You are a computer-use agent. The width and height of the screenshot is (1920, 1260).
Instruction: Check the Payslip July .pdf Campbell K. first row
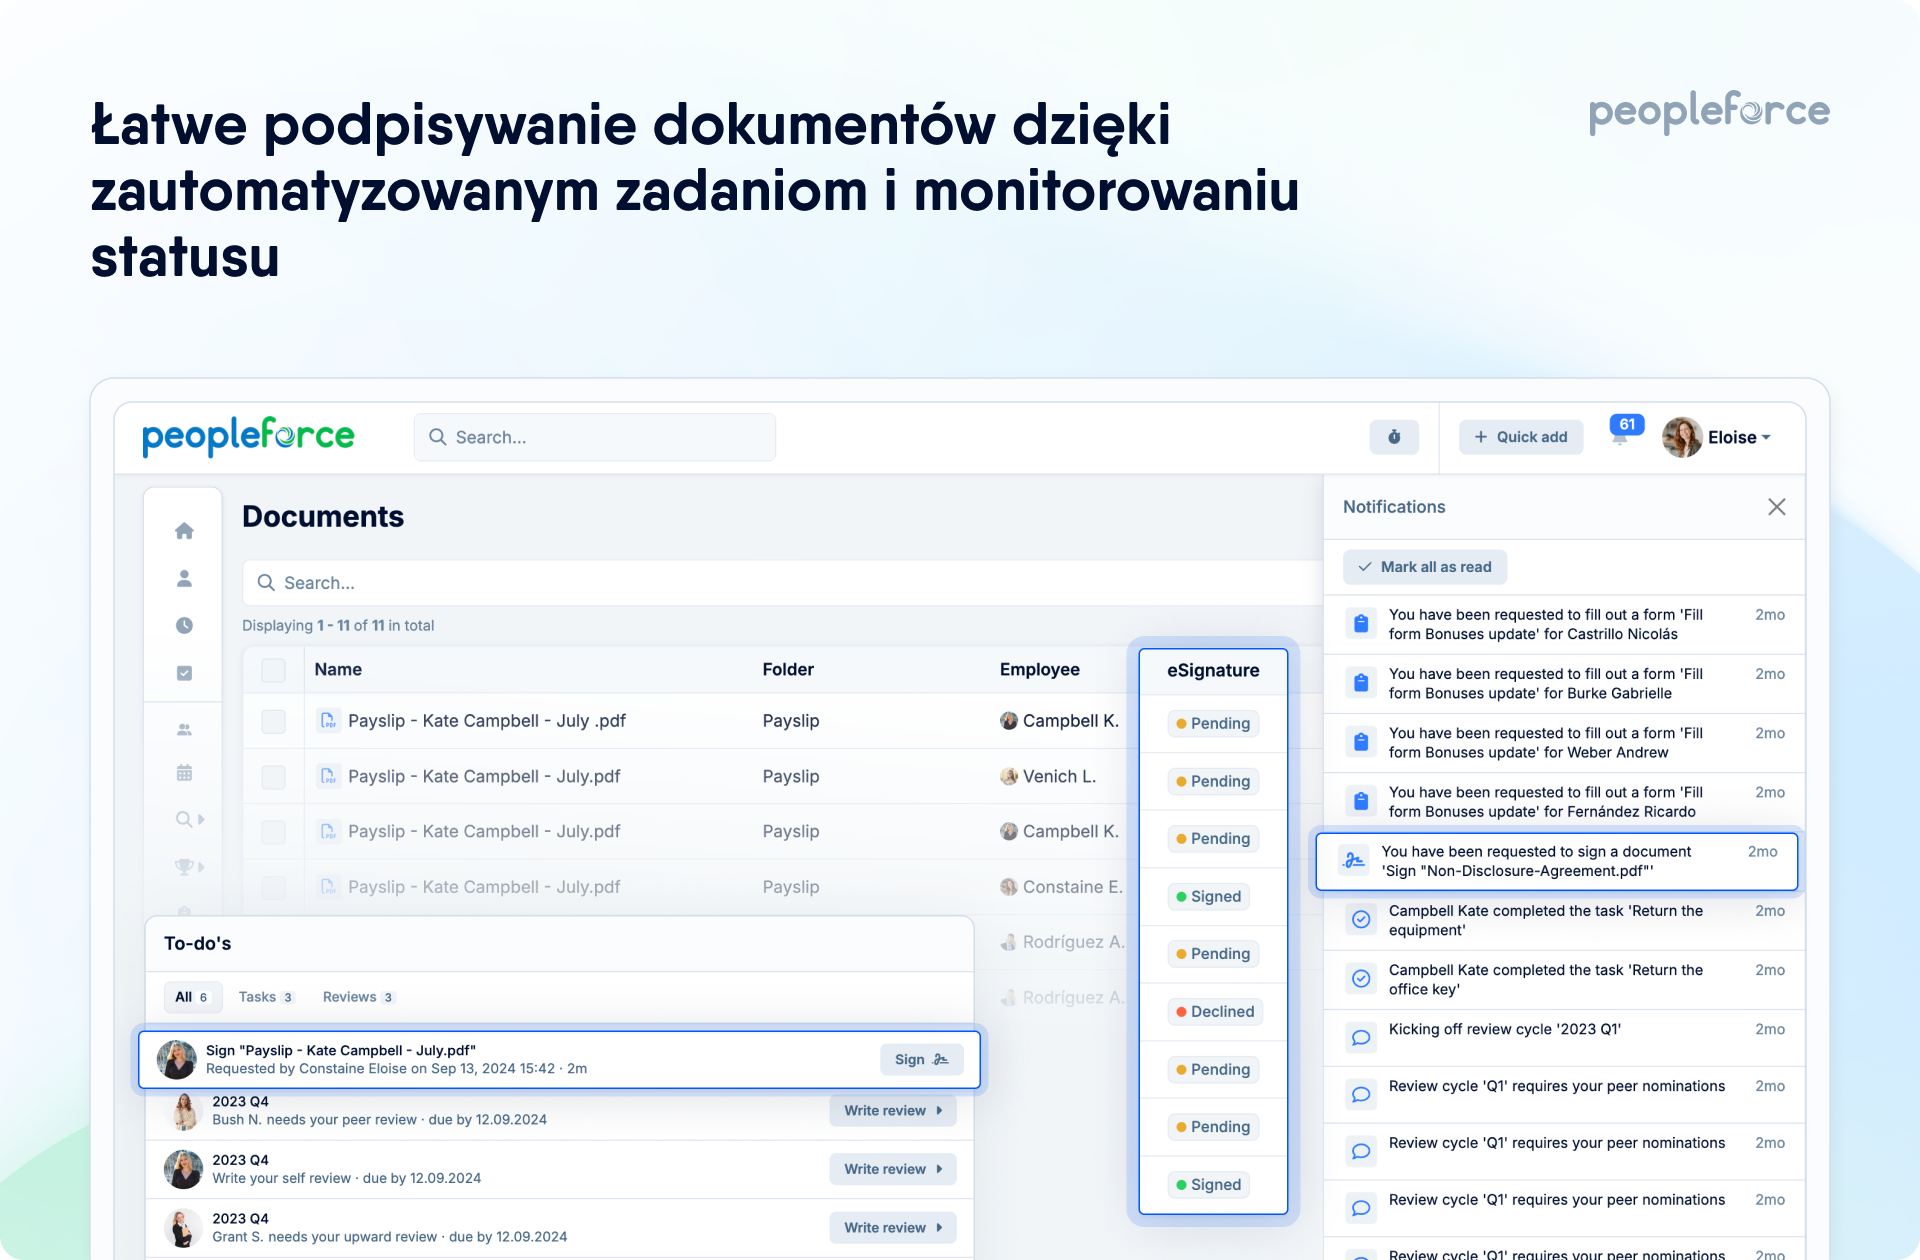(x=273, y=721)
